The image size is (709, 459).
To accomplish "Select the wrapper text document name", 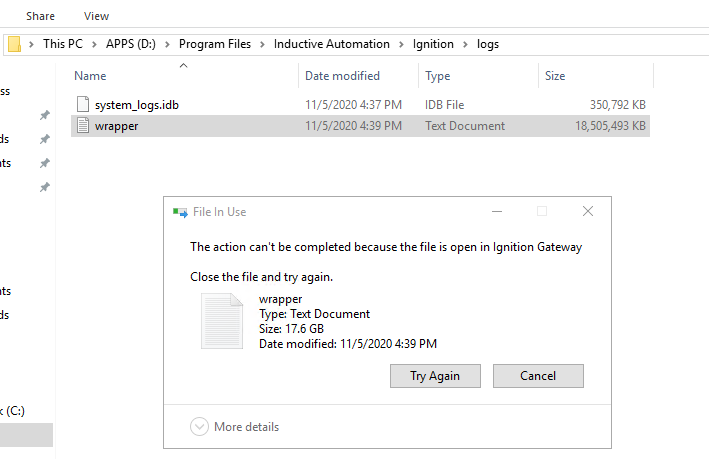I will 116,126.
